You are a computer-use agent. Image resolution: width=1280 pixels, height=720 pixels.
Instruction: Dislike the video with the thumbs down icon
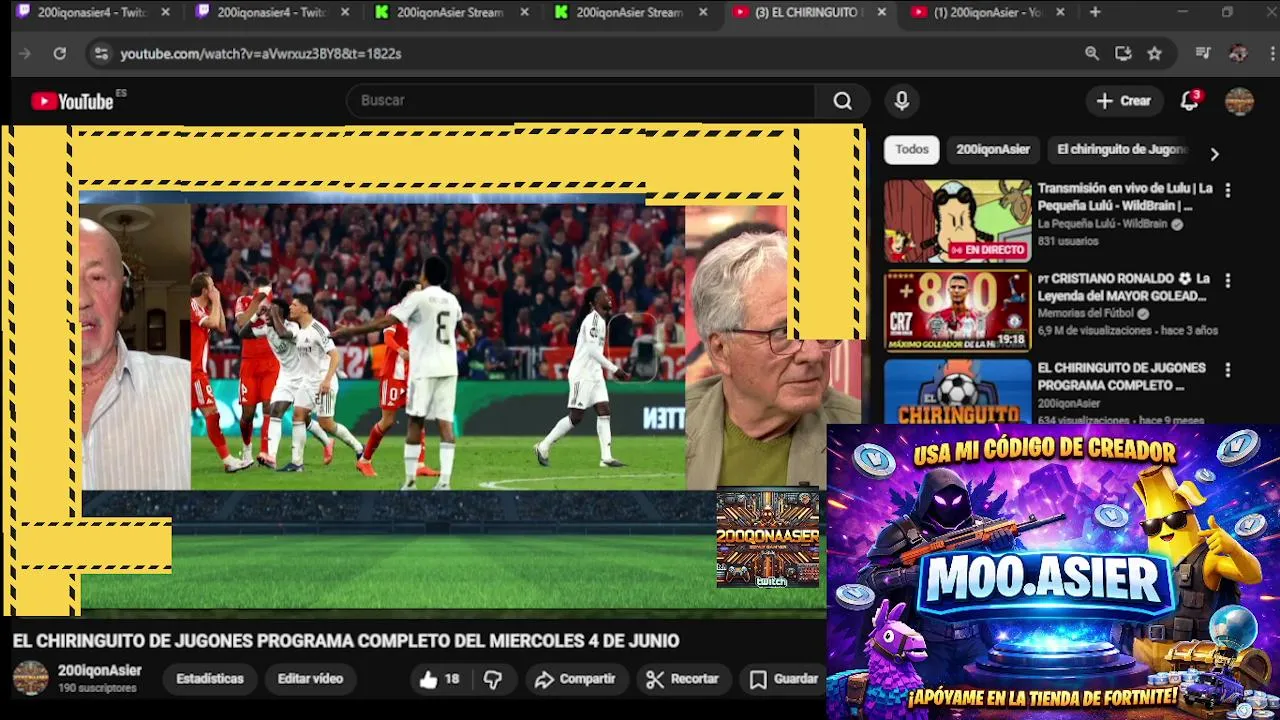493,680
